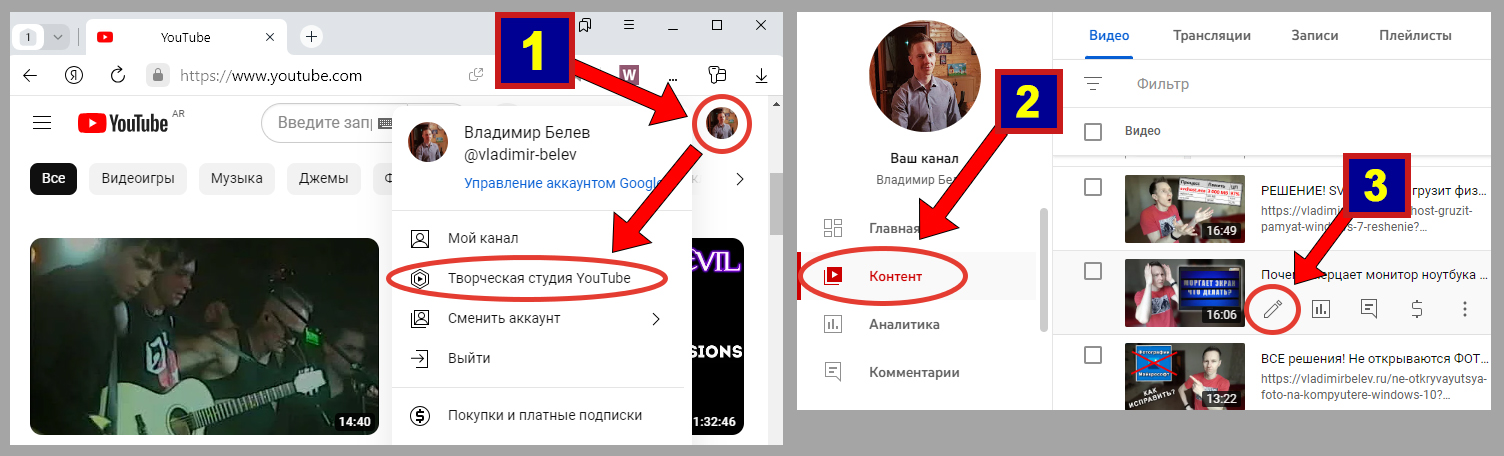Open the on-screen keyboard in search box
Screen dimensions: 1504x456
(387, 123)
